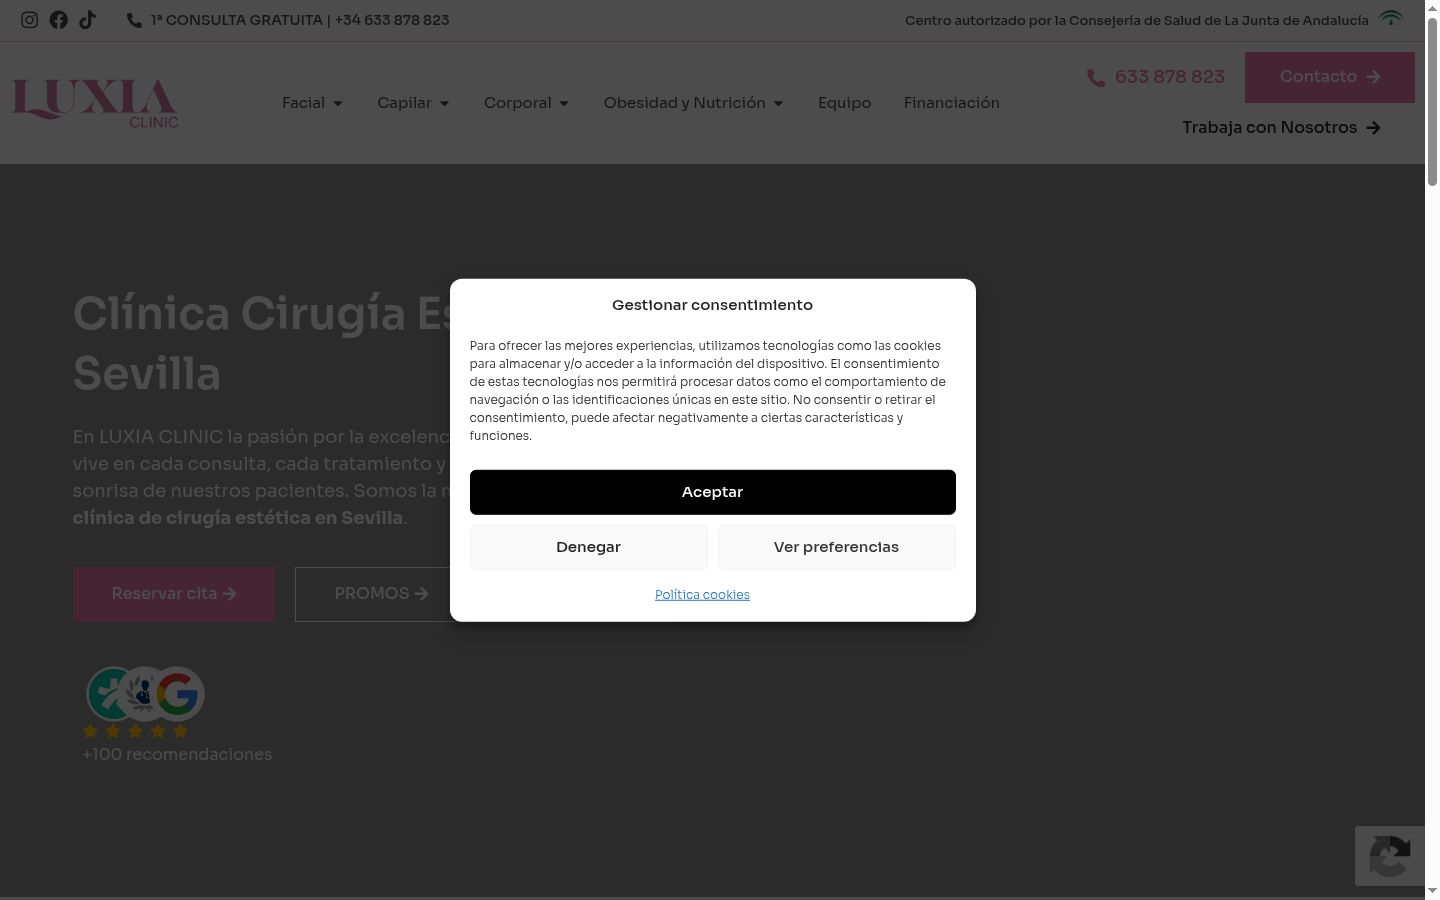This screenshot has height=900, width=1440.
Task: Accept cookies with the Aceptar button
Action: coord(713,492)
